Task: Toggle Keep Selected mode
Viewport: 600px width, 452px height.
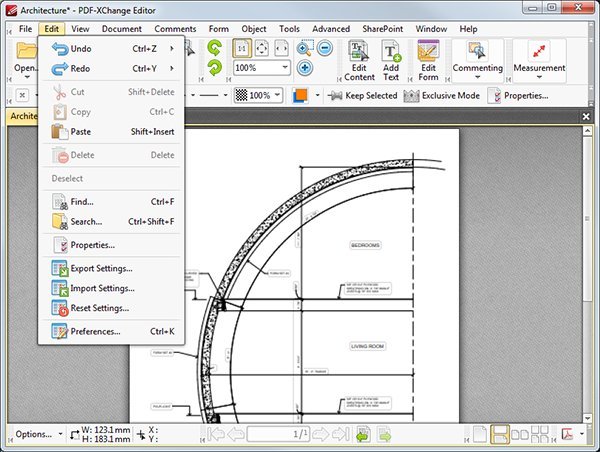Action: 363,96
